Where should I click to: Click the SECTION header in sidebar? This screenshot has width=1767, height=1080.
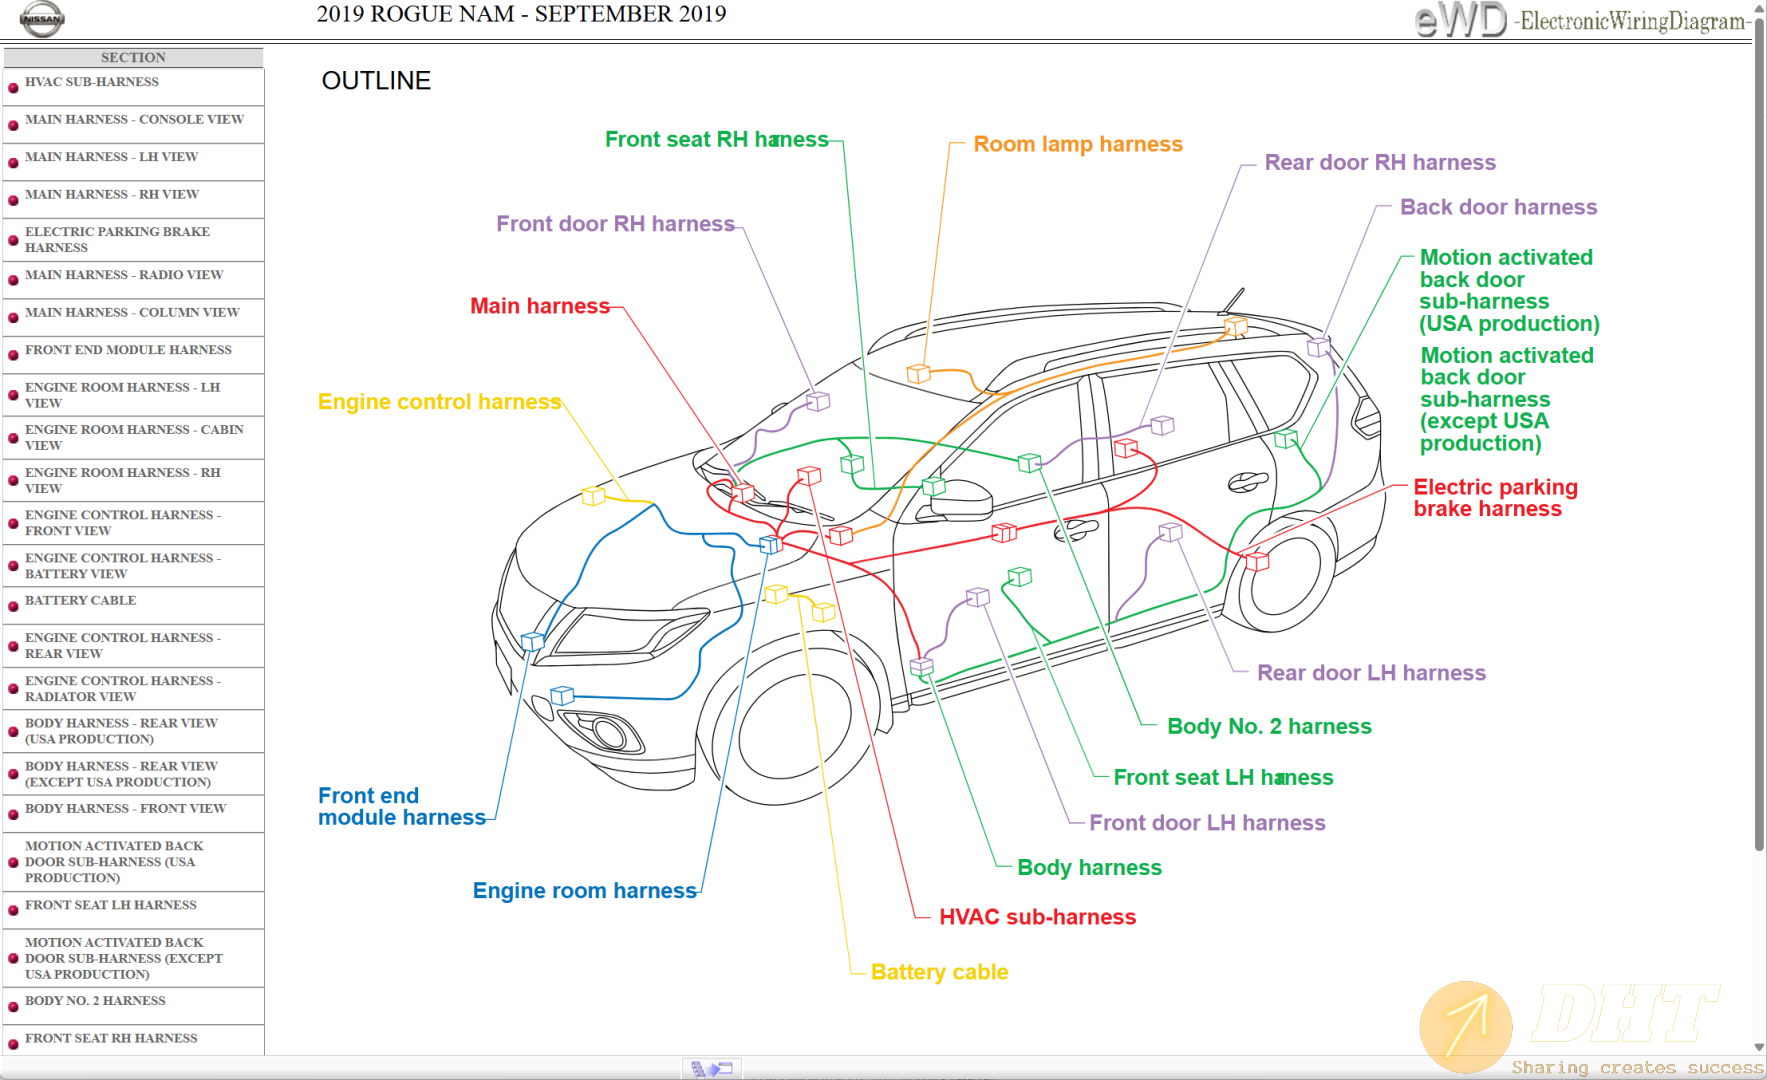coord(133,57)
